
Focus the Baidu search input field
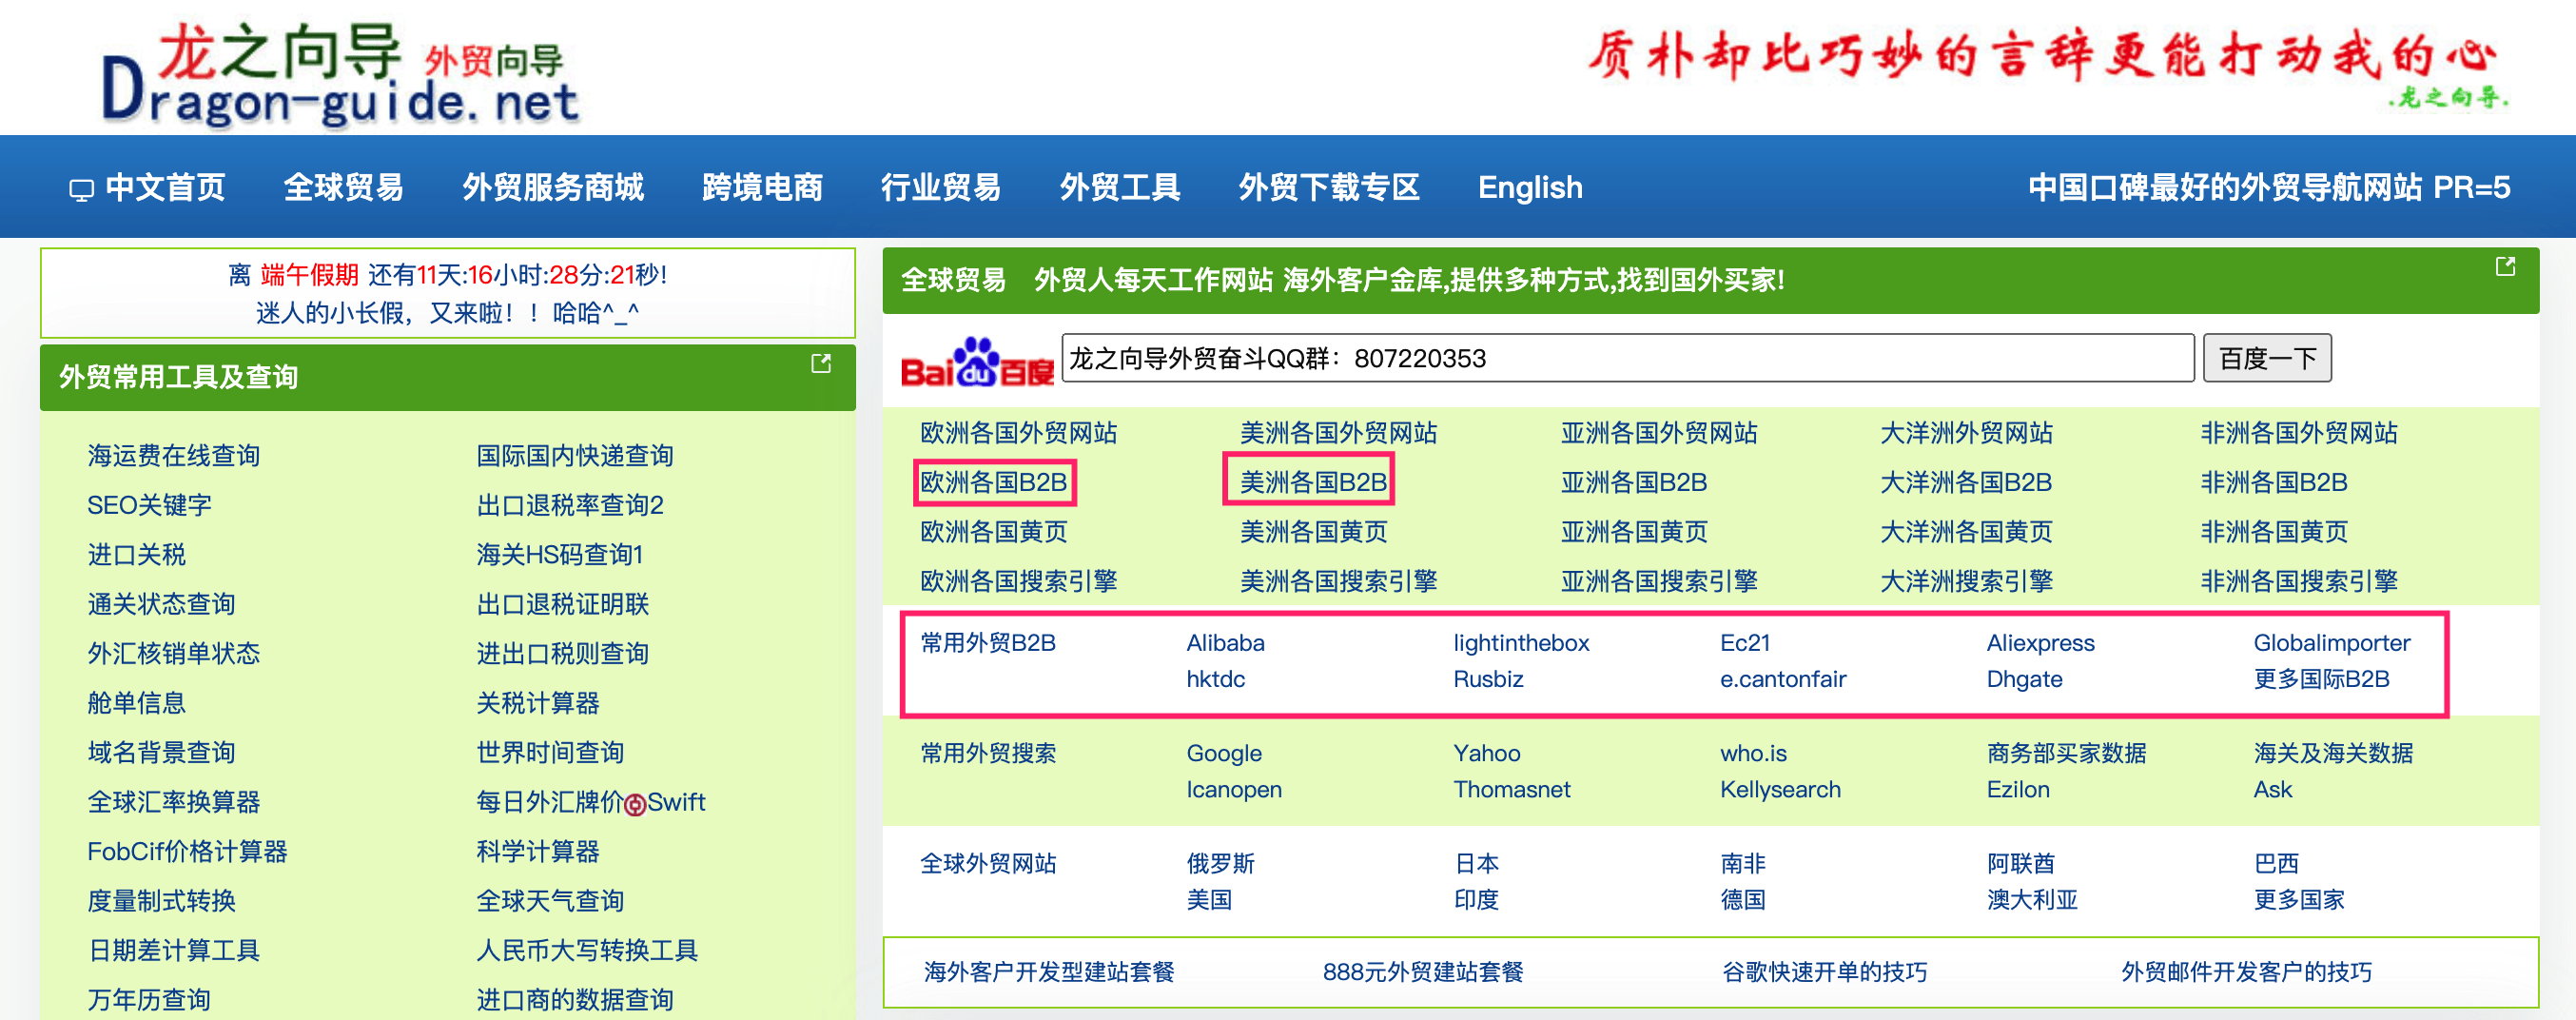[1627, 358]
